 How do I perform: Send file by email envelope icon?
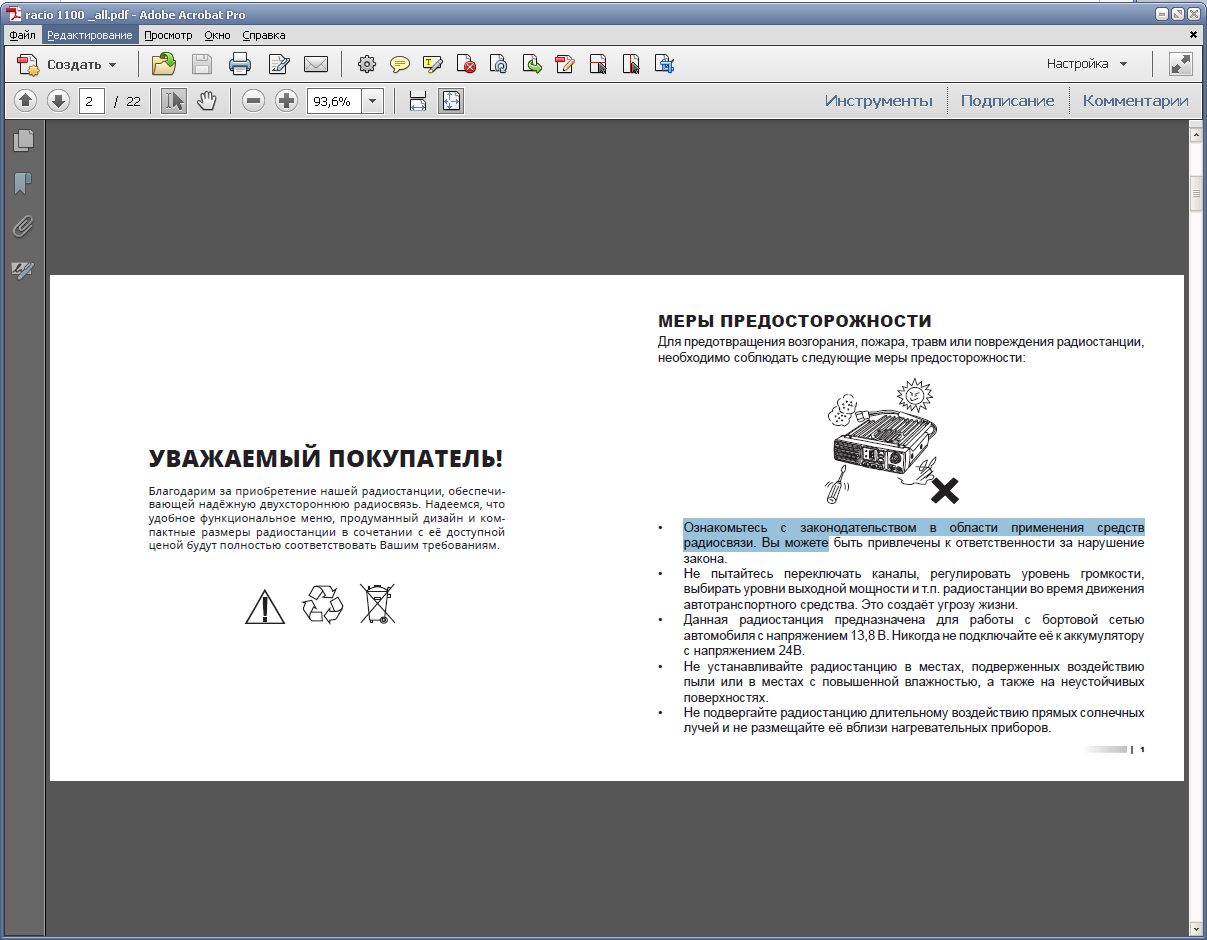(316, 65)
